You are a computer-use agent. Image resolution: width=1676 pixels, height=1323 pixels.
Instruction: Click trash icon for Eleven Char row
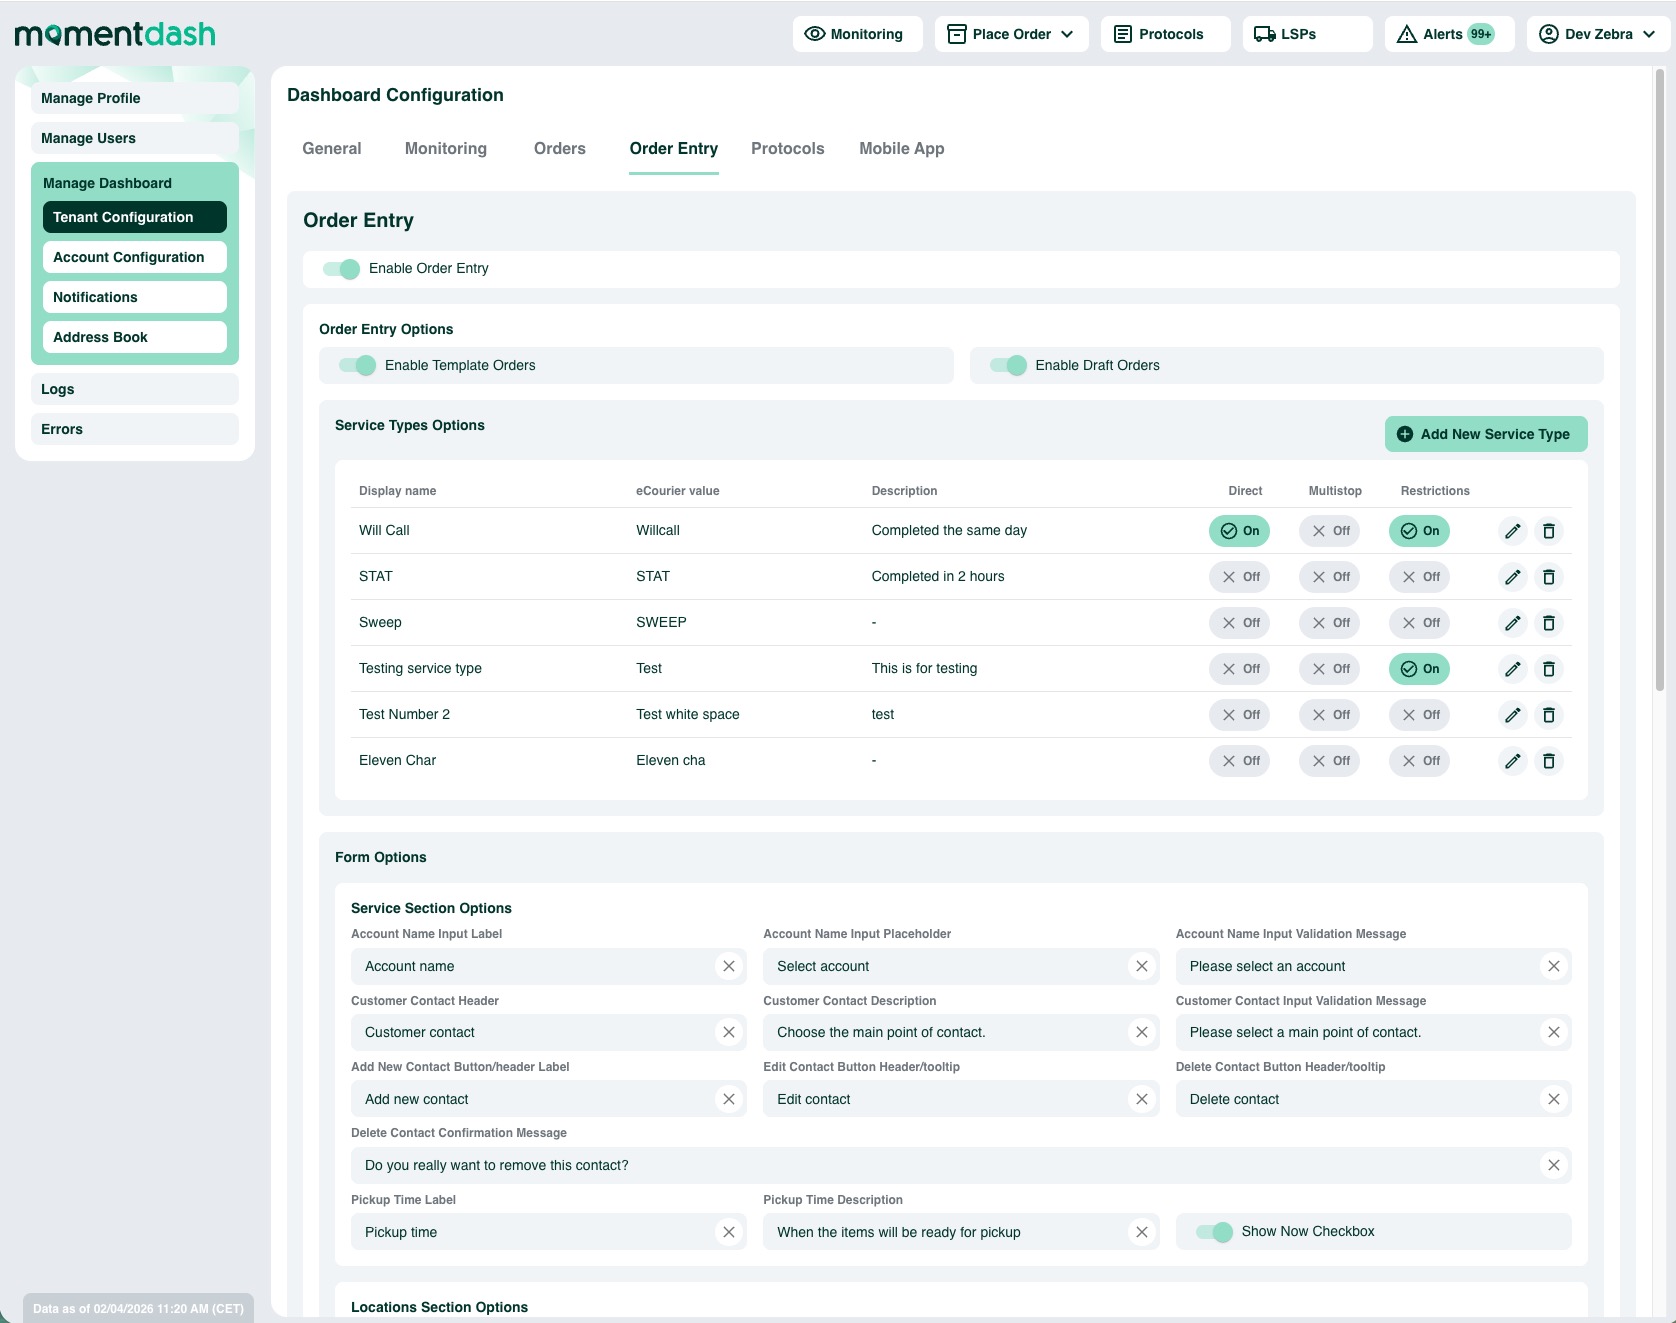1548,761
